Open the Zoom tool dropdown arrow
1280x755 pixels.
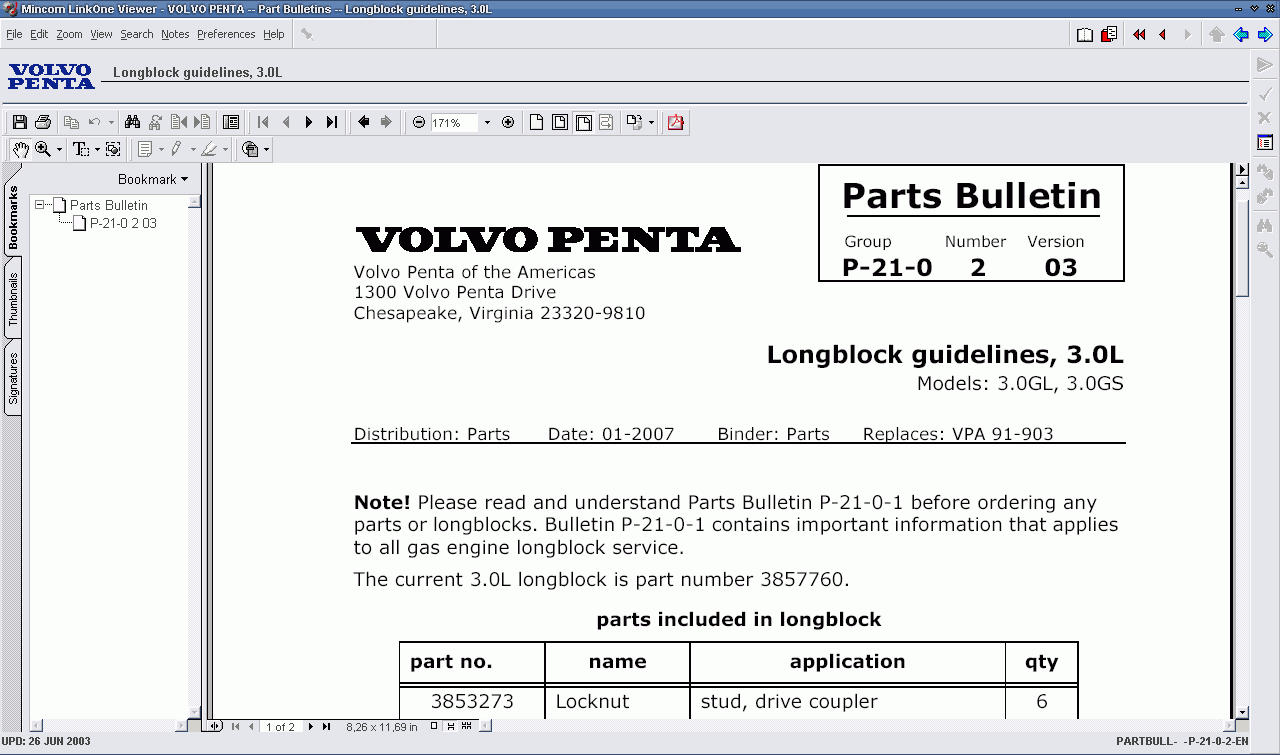coord(59,149)
